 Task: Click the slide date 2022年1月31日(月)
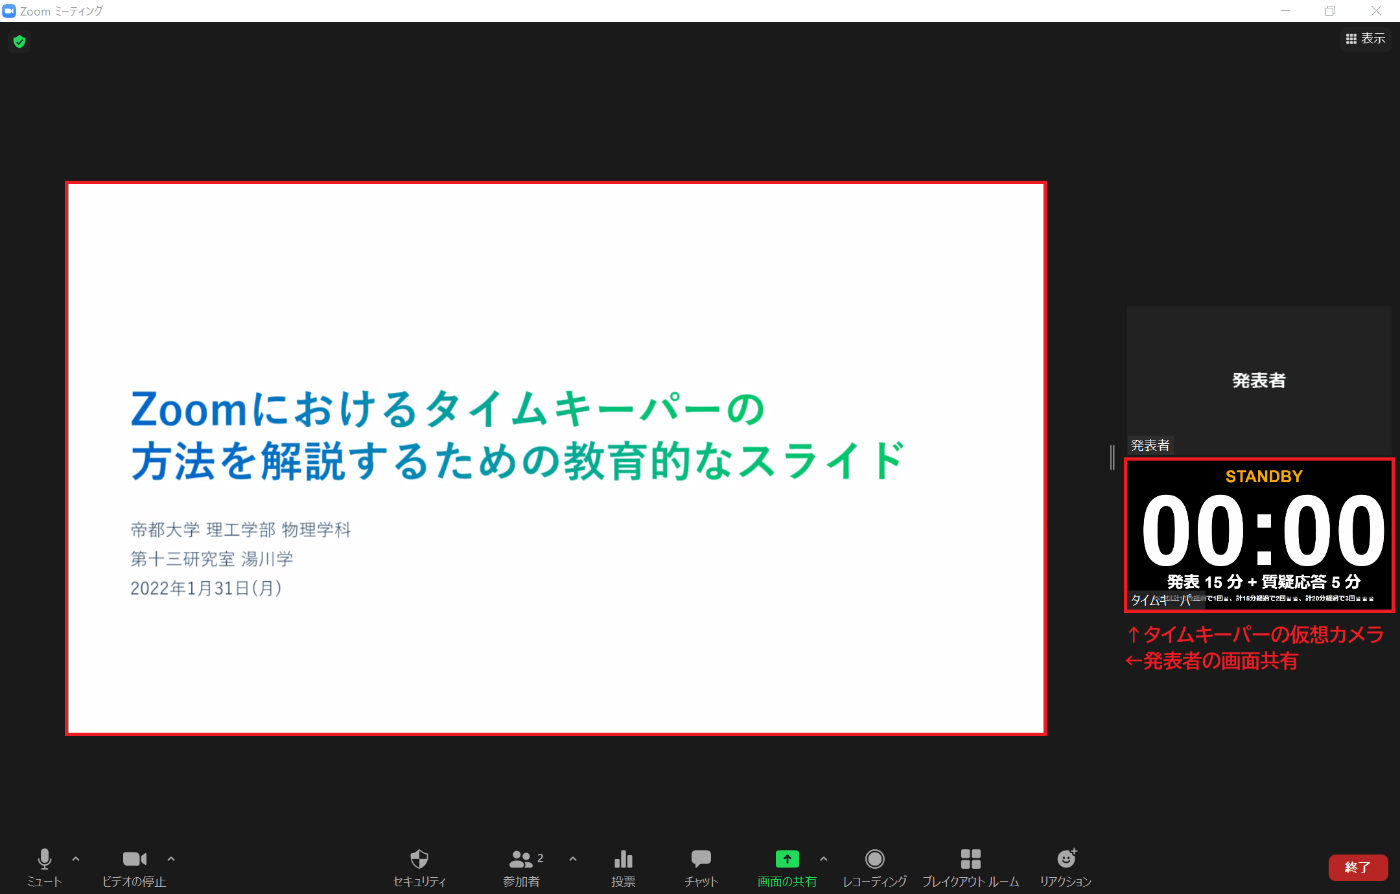tap(206, 588)
